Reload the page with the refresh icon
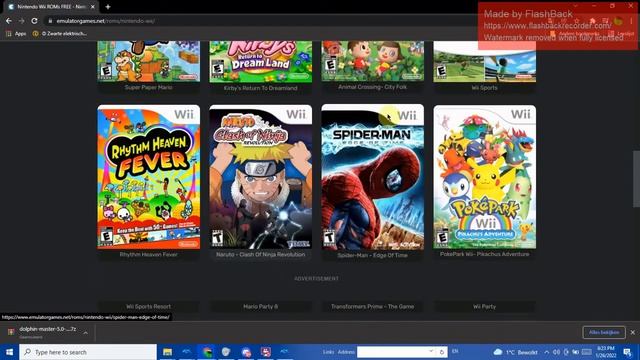Image resolution: width=640 pixels, height=360 pixels. tap(35, 21)
